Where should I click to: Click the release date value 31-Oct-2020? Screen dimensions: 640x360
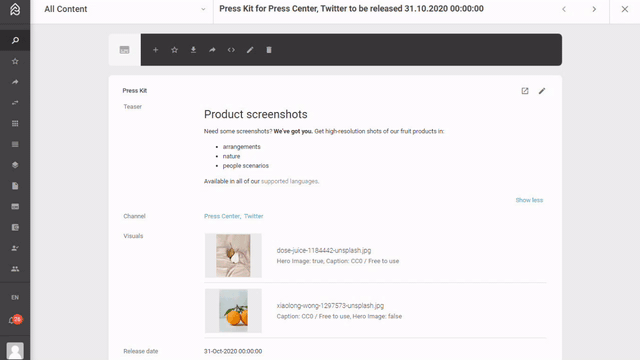[x=233, y=351]
